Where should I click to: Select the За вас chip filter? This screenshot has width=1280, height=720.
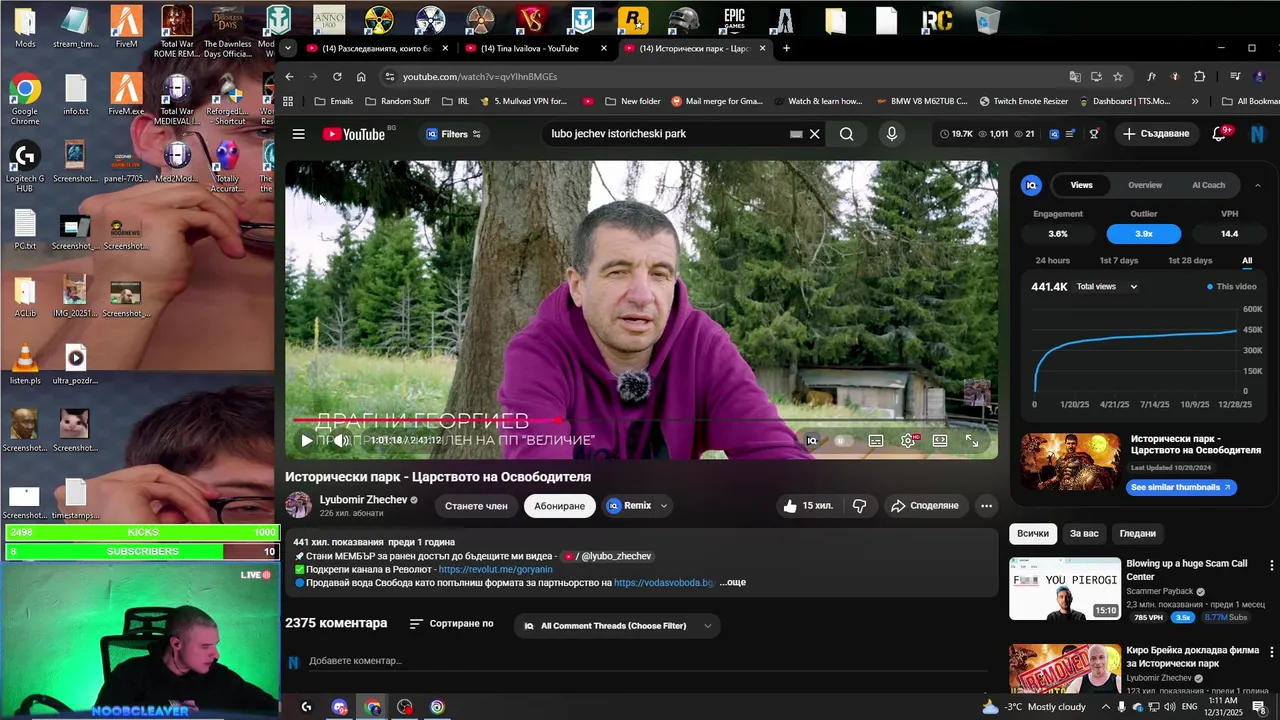point(1084,534)
